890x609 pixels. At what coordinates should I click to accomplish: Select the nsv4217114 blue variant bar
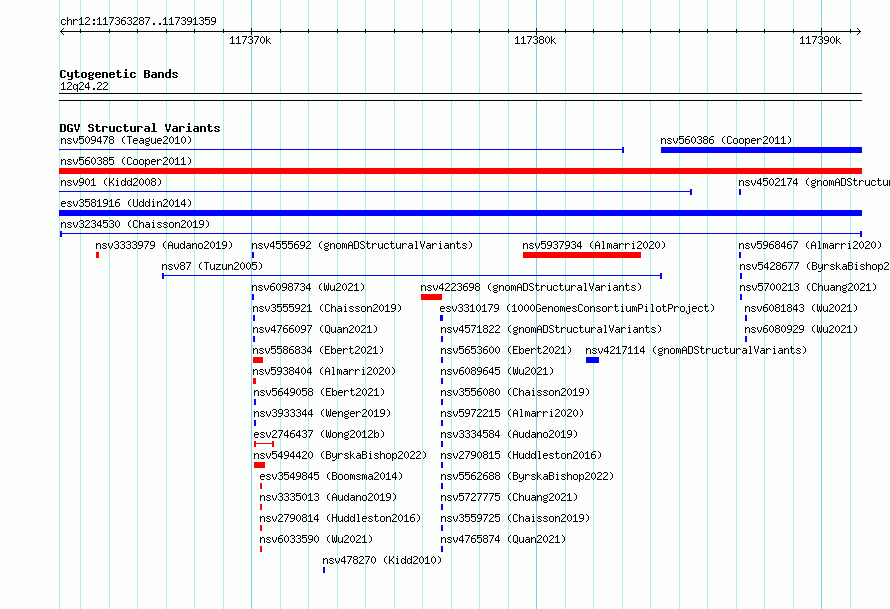(593, 360)
